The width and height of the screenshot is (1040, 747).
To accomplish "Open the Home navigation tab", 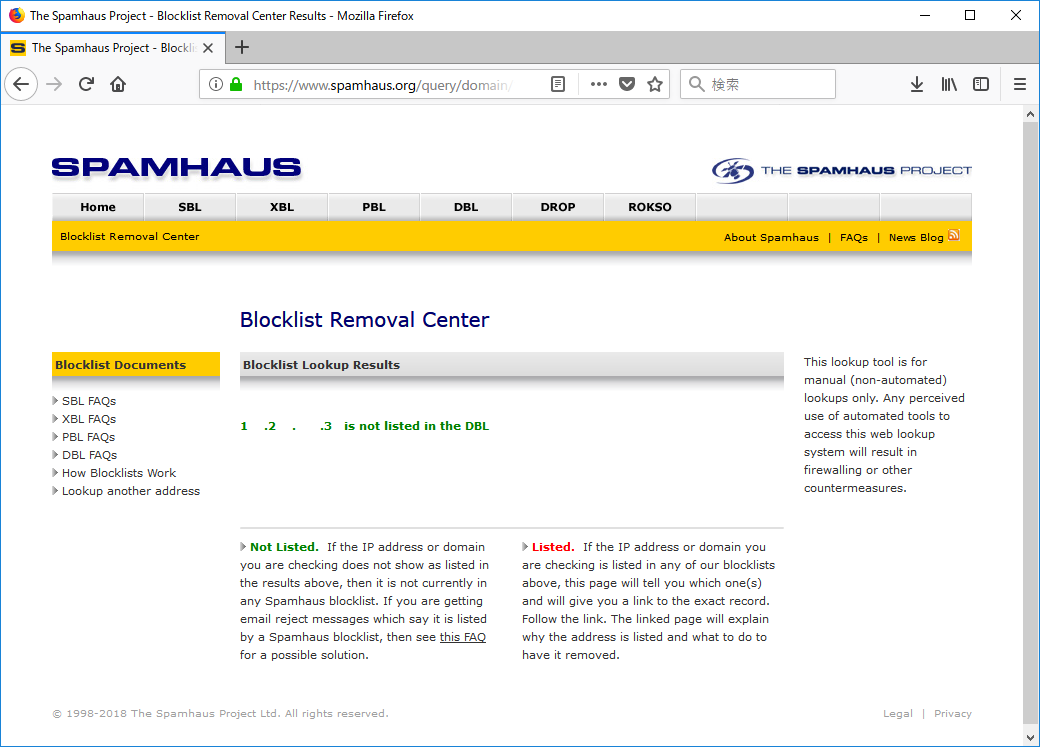I will point(98,207).
